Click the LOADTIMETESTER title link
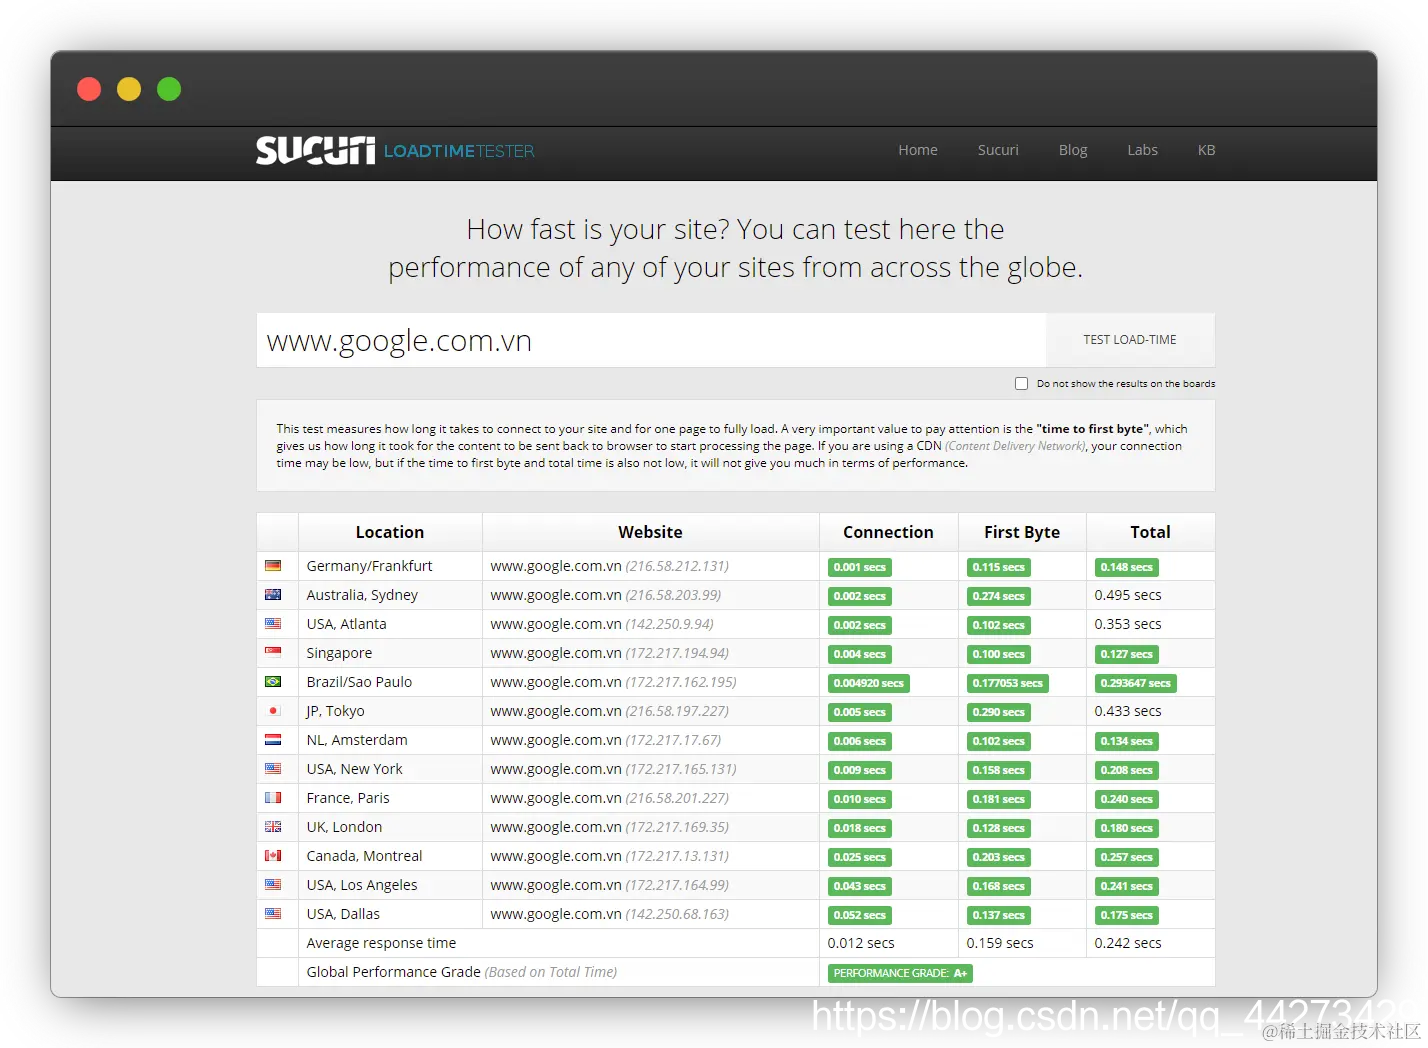Viewport: 1428px width, 1048px height. tap(459, 151)
